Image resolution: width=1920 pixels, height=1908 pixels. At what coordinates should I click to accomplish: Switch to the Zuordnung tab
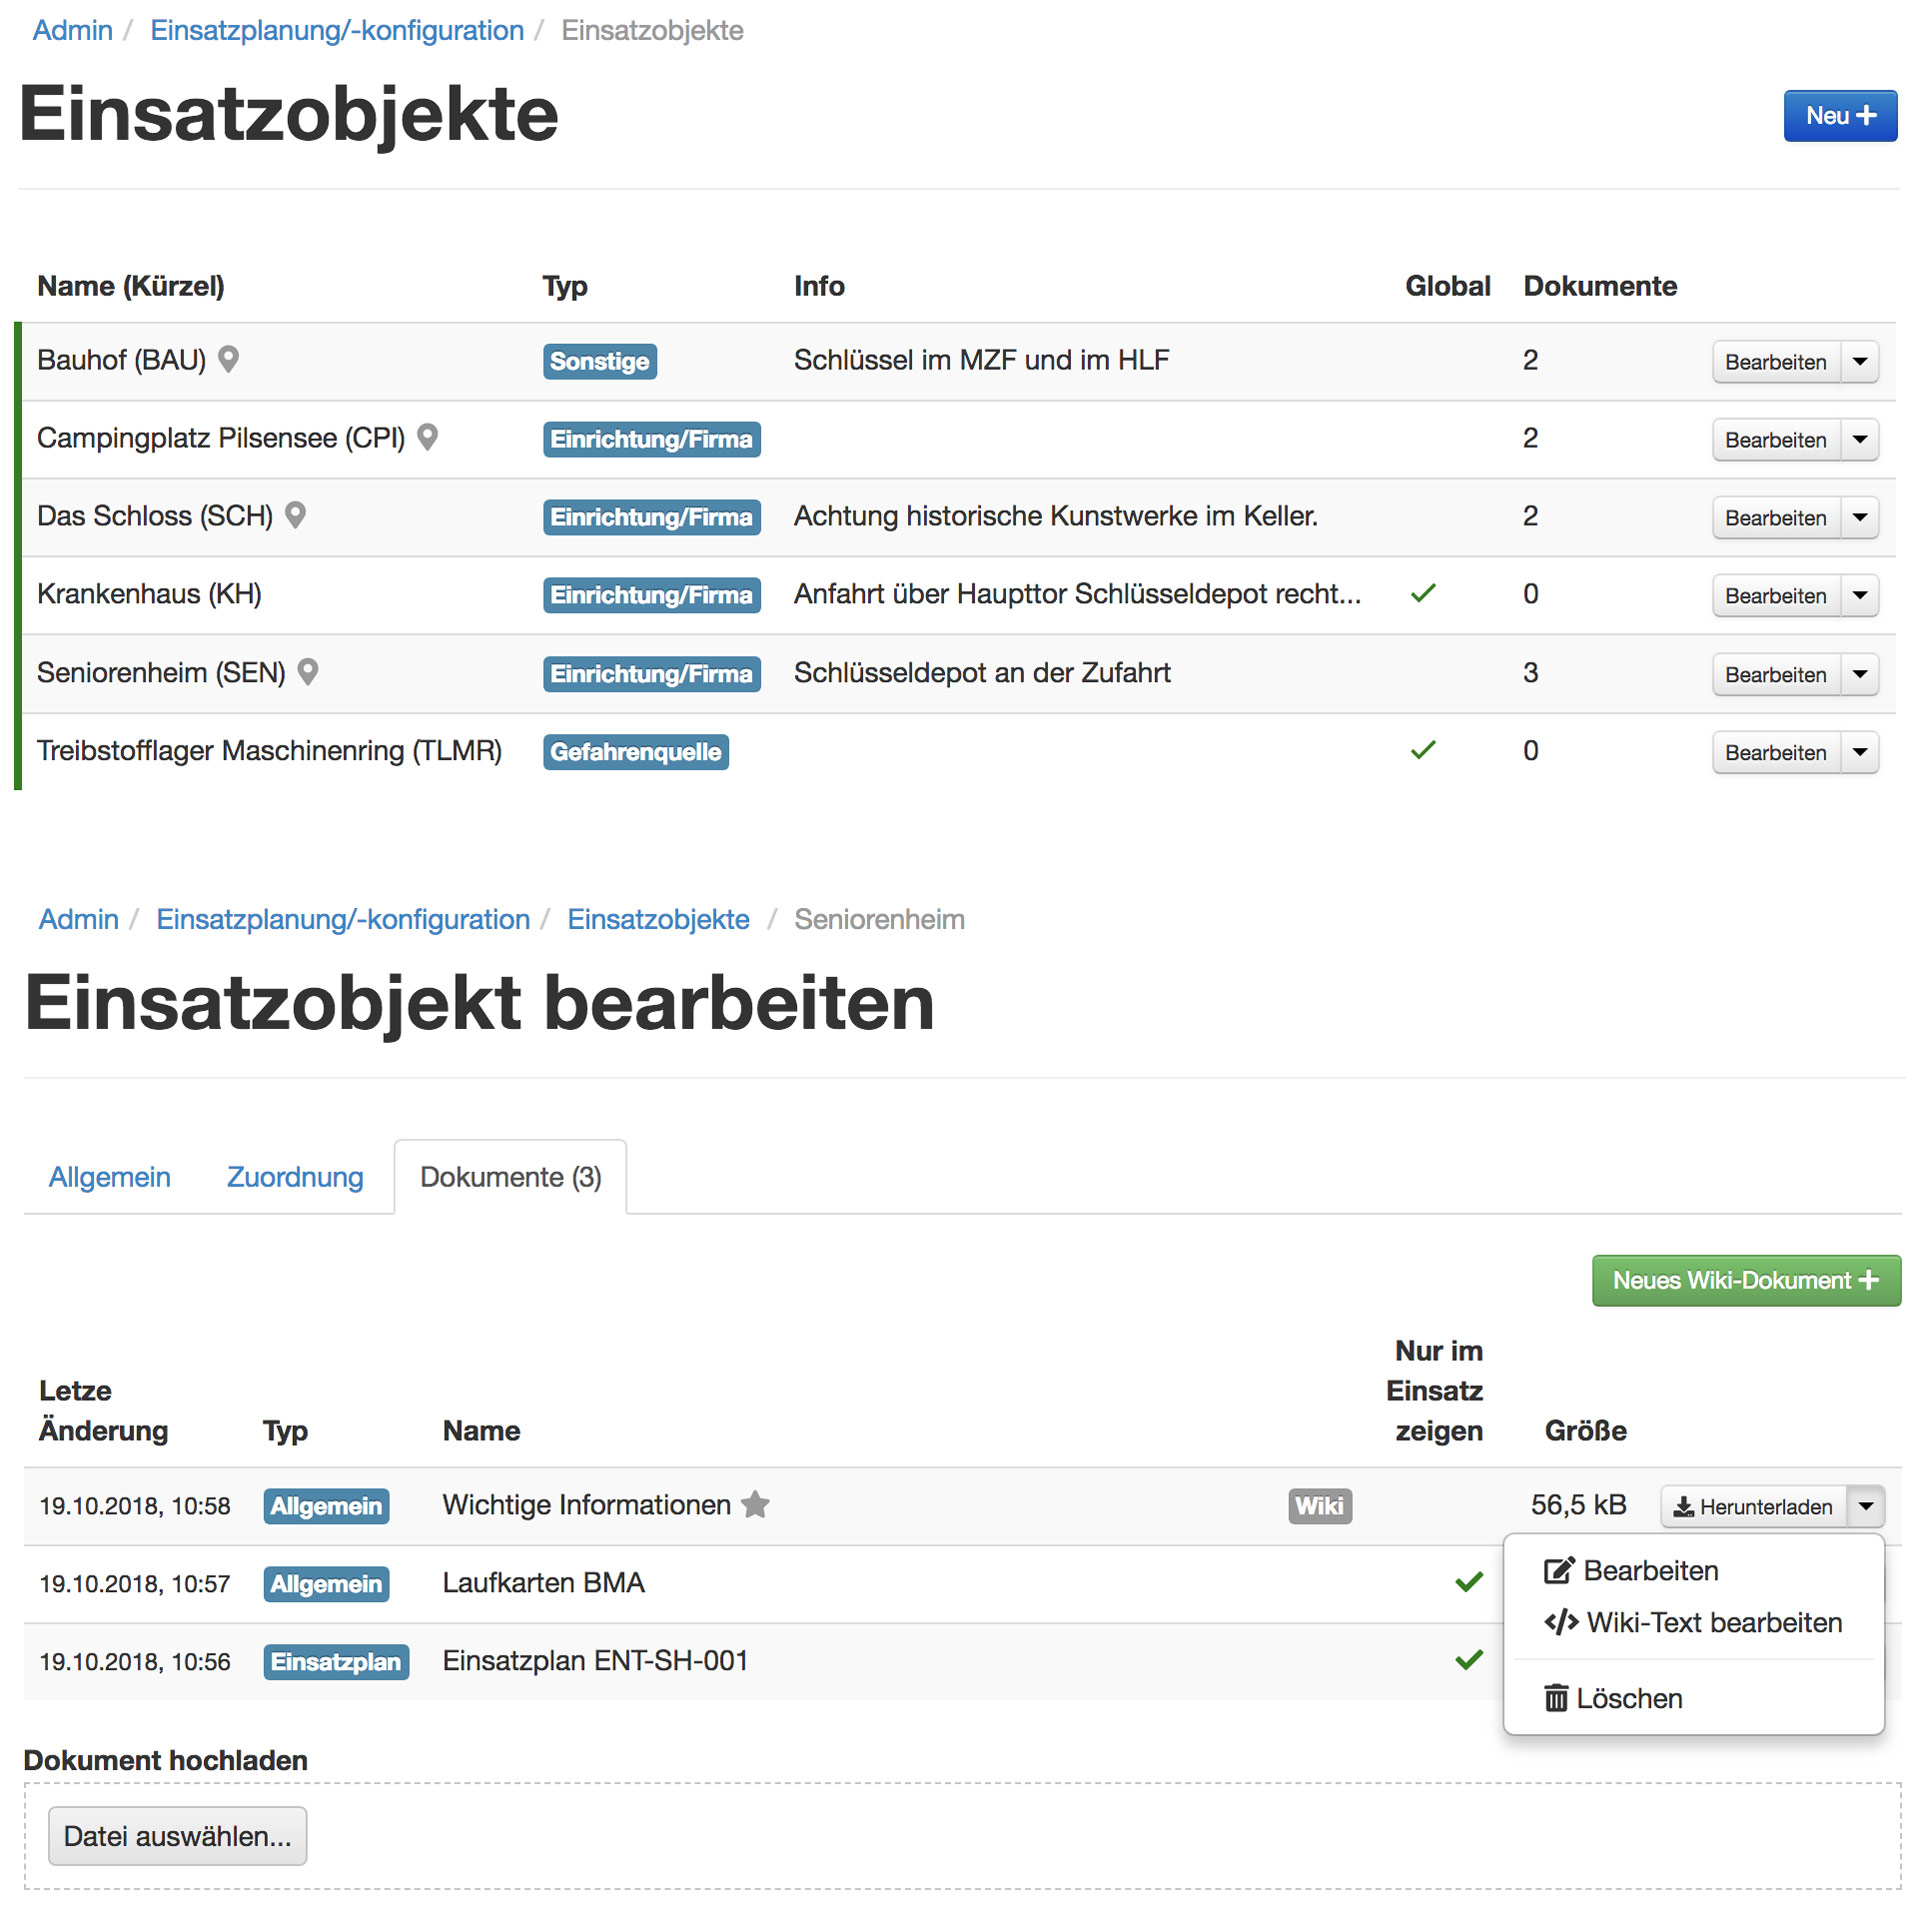[295, 1177]
